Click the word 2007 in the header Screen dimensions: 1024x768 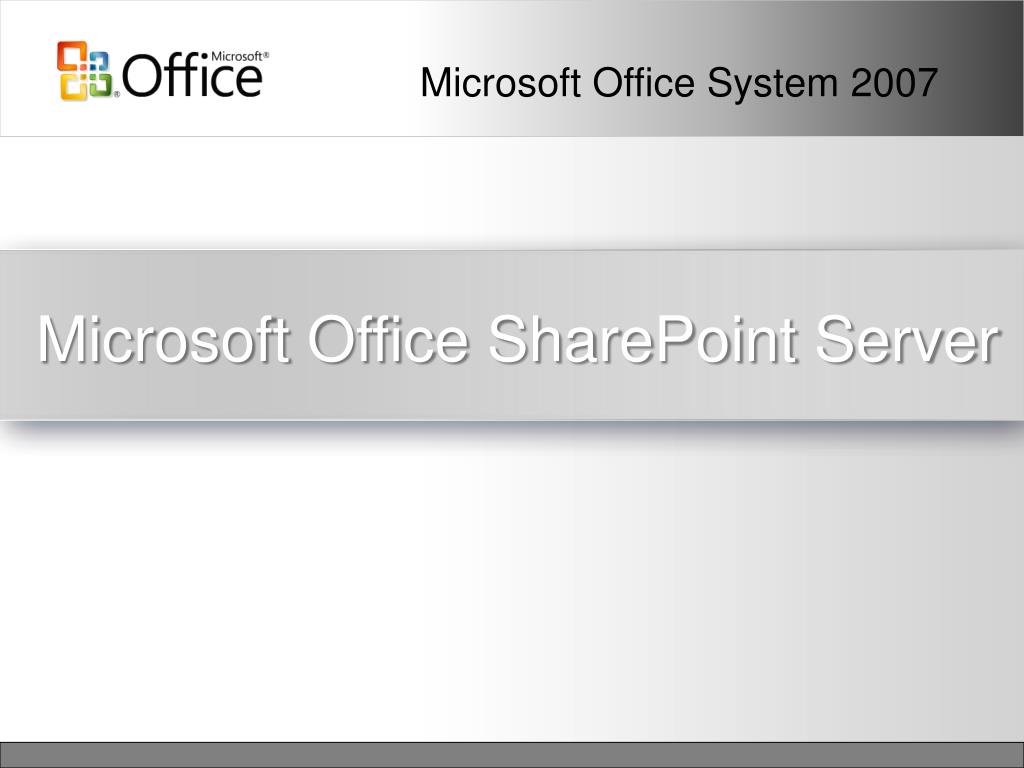tap(894, 82)
